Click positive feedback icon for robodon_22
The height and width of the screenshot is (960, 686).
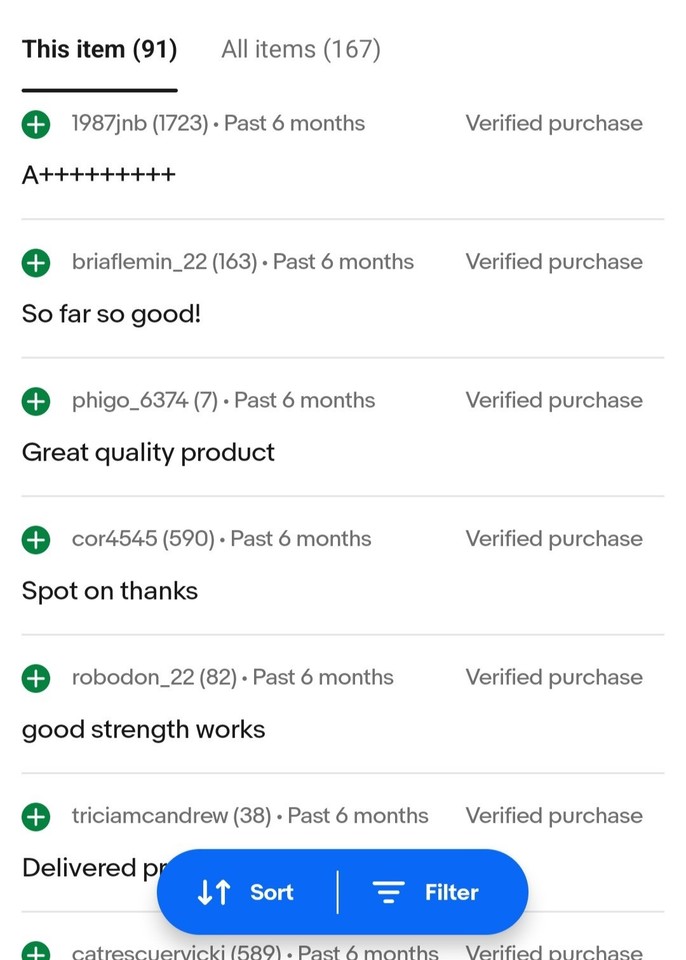(x=35, y=678)
